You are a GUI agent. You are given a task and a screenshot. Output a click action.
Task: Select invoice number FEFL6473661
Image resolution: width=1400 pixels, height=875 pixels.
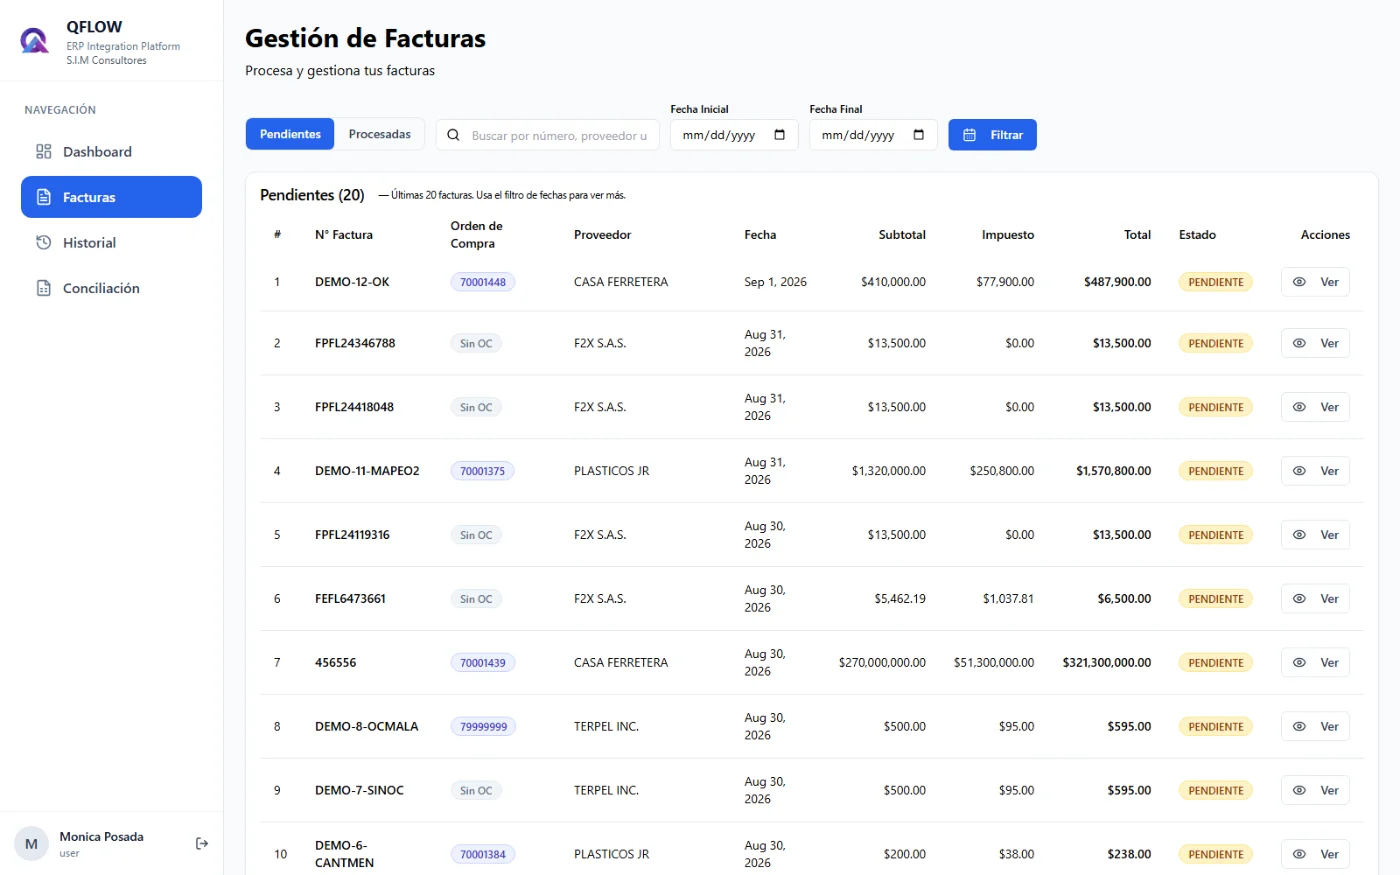(x=350, y=599)
